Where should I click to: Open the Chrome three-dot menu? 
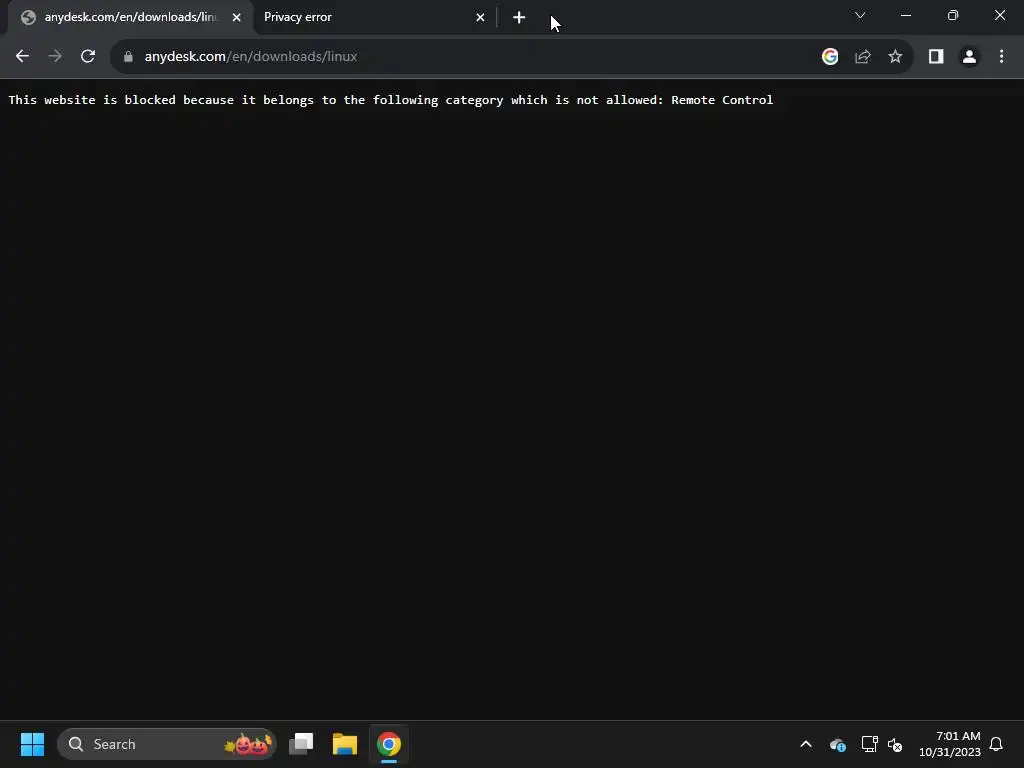click(1001, 57)
